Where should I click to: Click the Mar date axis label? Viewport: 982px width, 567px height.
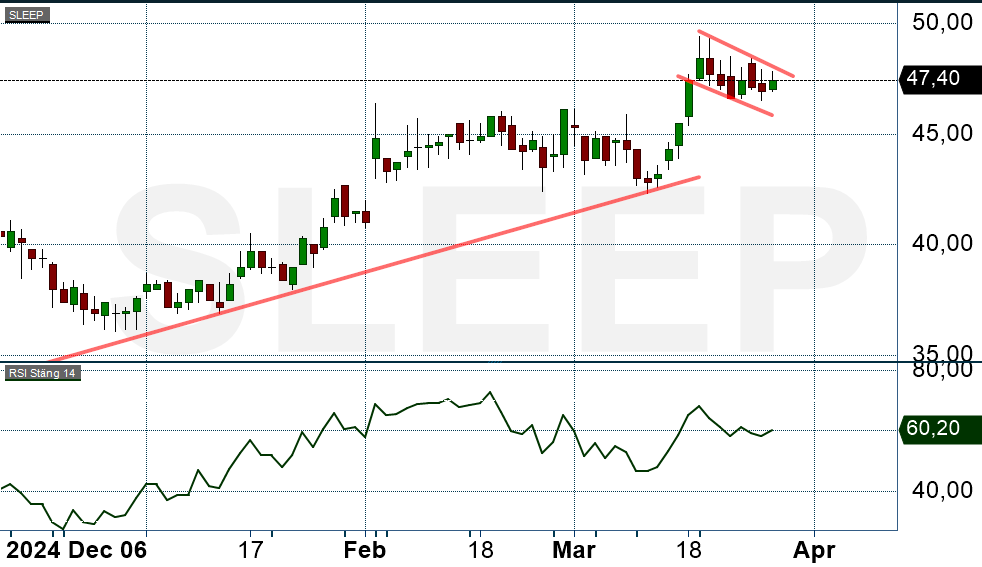[574, 550]
